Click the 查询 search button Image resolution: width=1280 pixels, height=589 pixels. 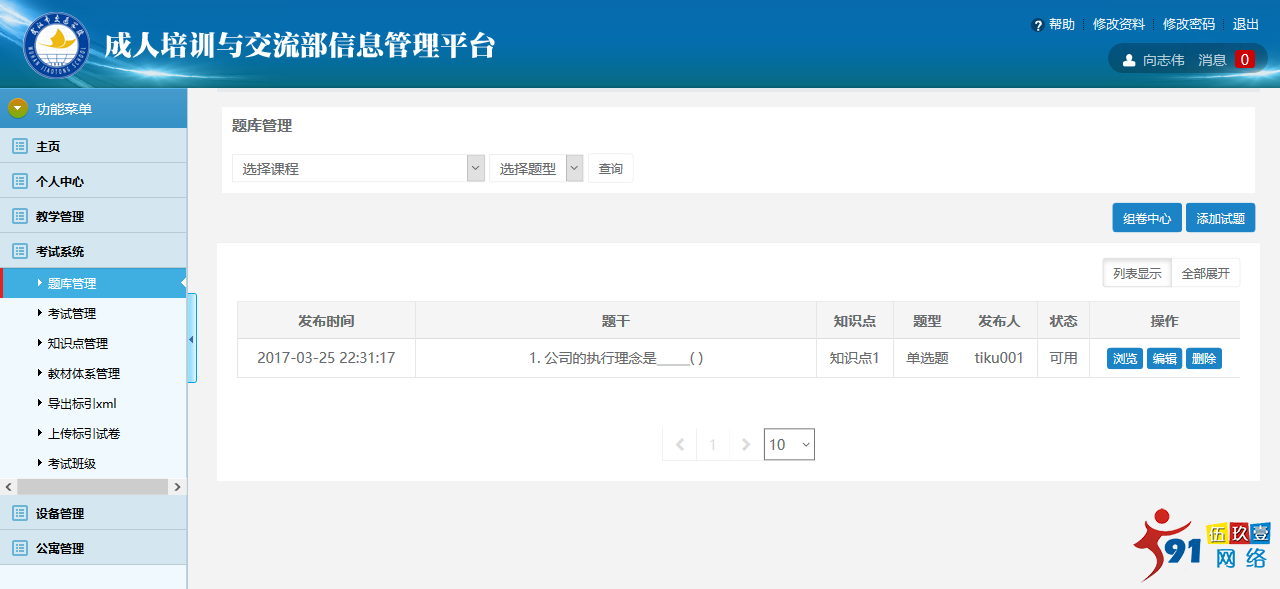[x=610, y=167]
